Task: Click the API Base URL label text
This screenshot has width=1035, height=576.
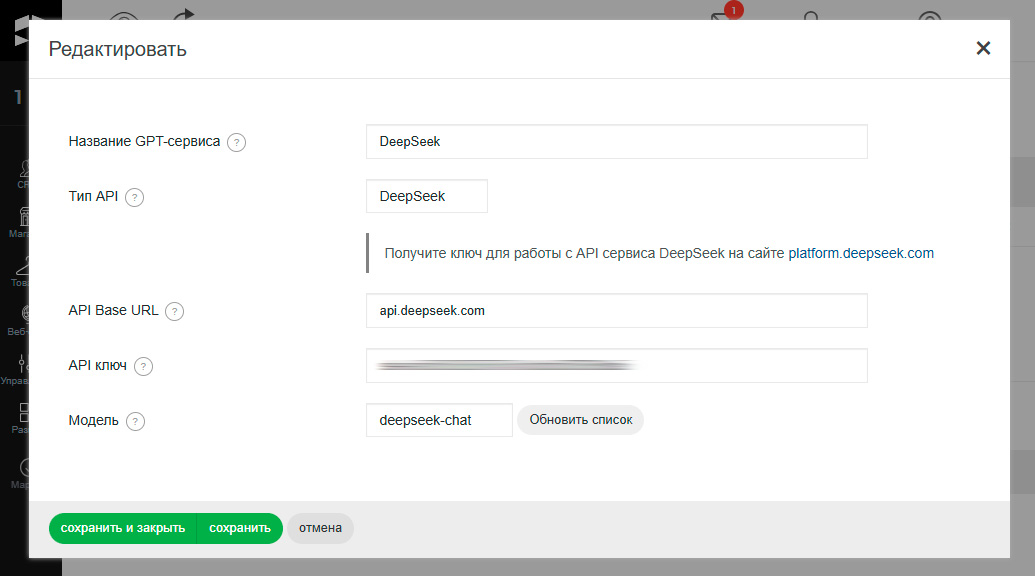Action: tap(114, 310)
